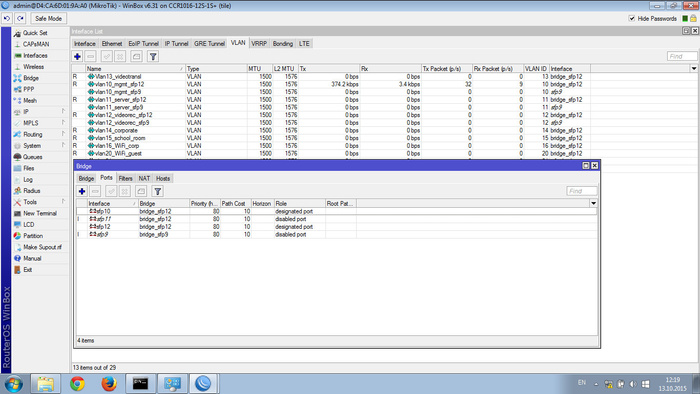Switch to the IP Tunnel tab

click(176, 44)
